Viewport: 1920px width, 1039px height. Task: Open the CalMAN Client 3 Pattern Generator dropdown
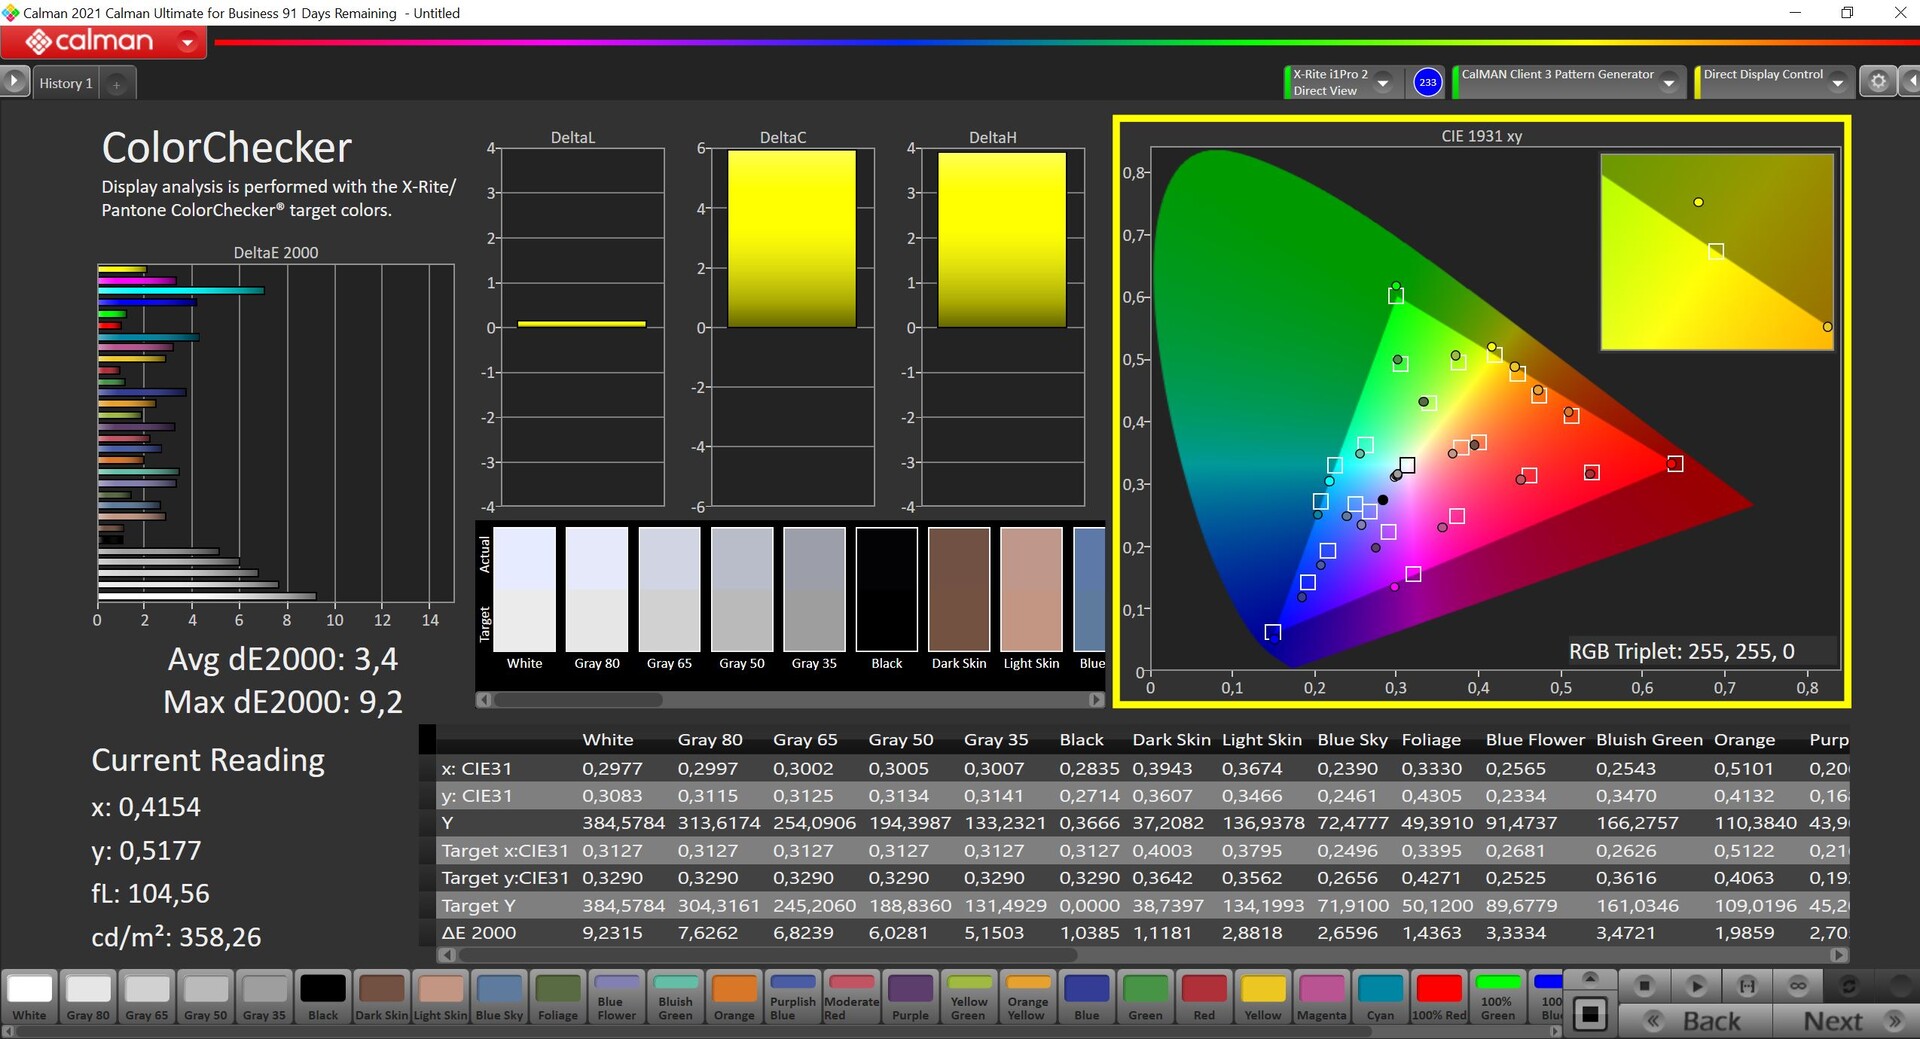click(1668, 83)
